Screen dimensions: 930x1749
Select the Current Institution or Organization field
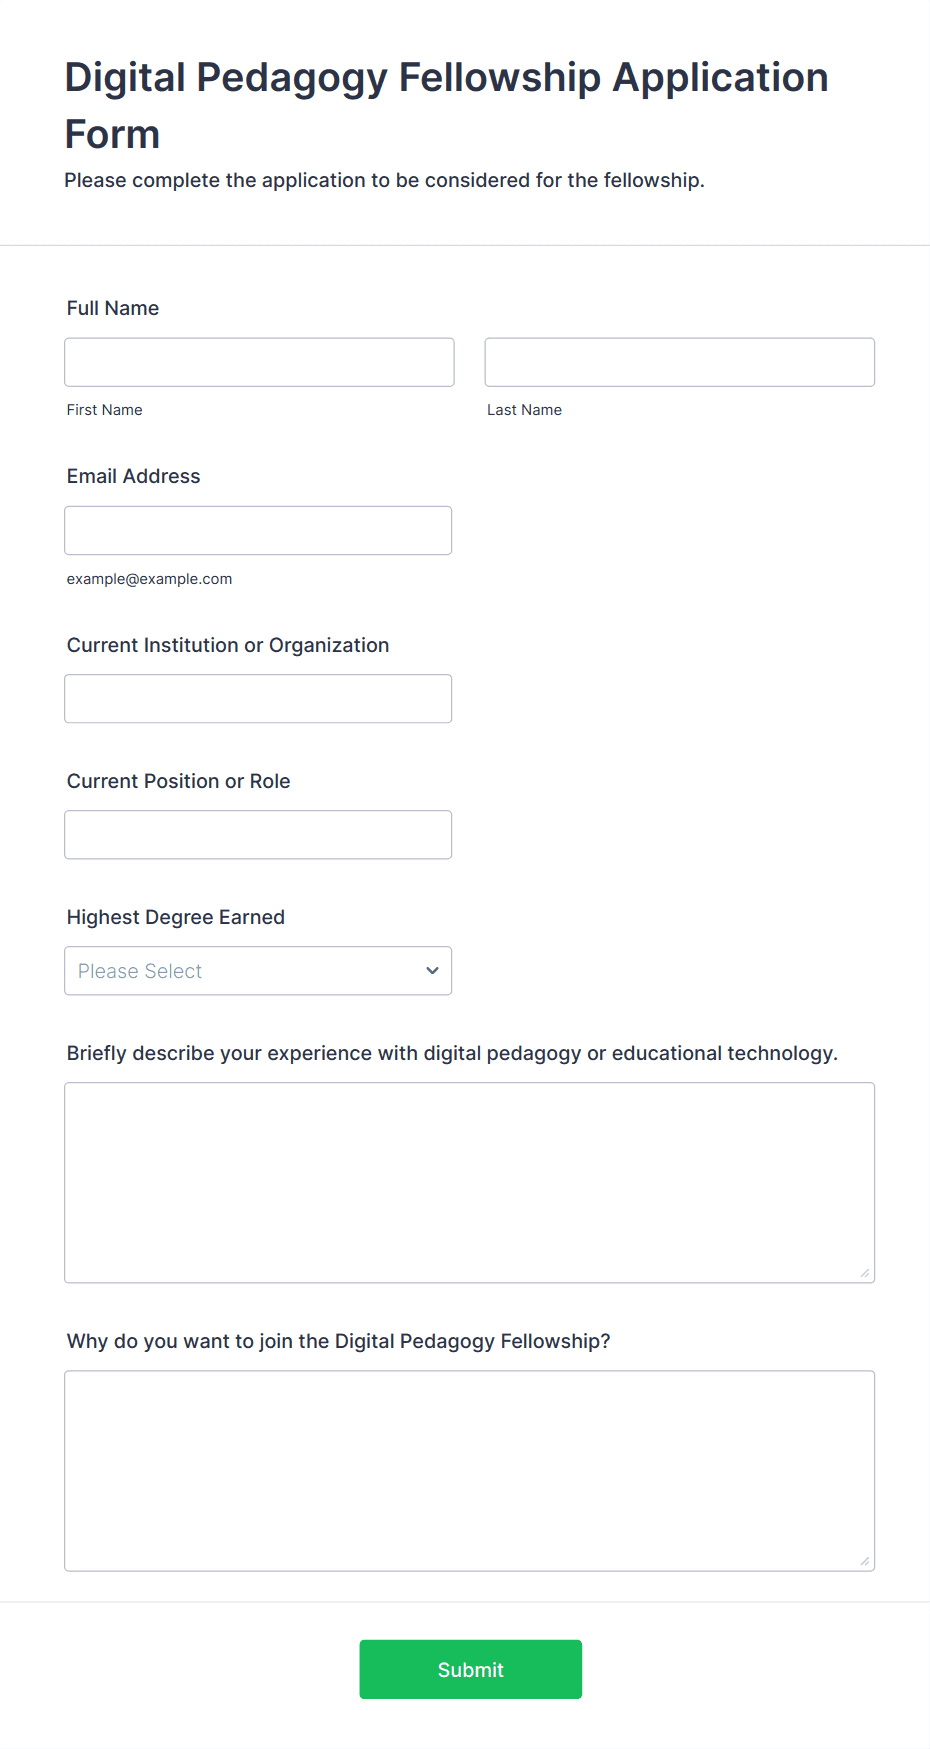point(258,698)
